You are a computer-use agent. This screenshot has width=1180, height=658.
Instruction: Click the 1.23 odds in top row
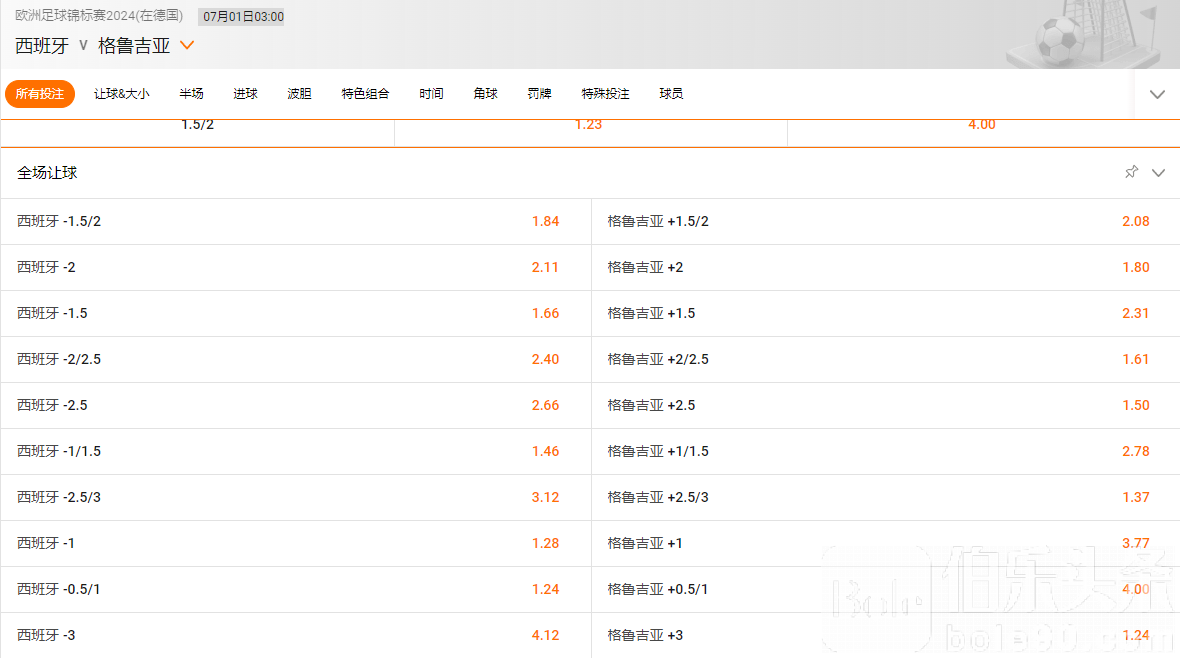click(589, 125)
